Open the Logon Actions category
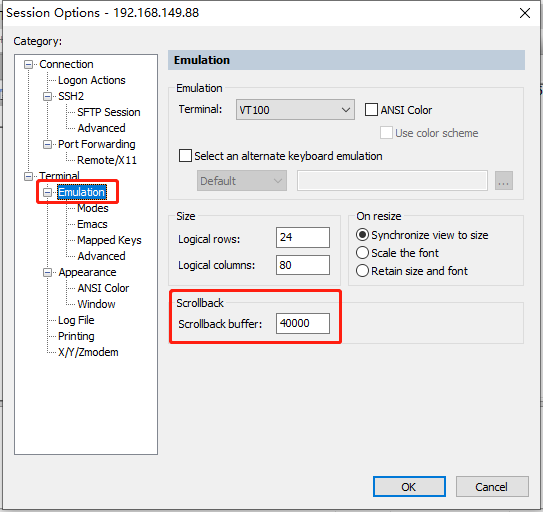 click(x=91, y=80)
